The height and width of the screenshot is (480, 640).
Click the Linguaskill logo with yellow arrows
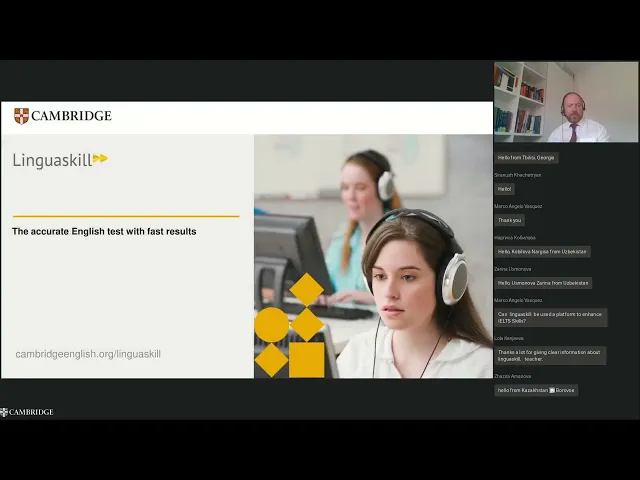point(60,160)
